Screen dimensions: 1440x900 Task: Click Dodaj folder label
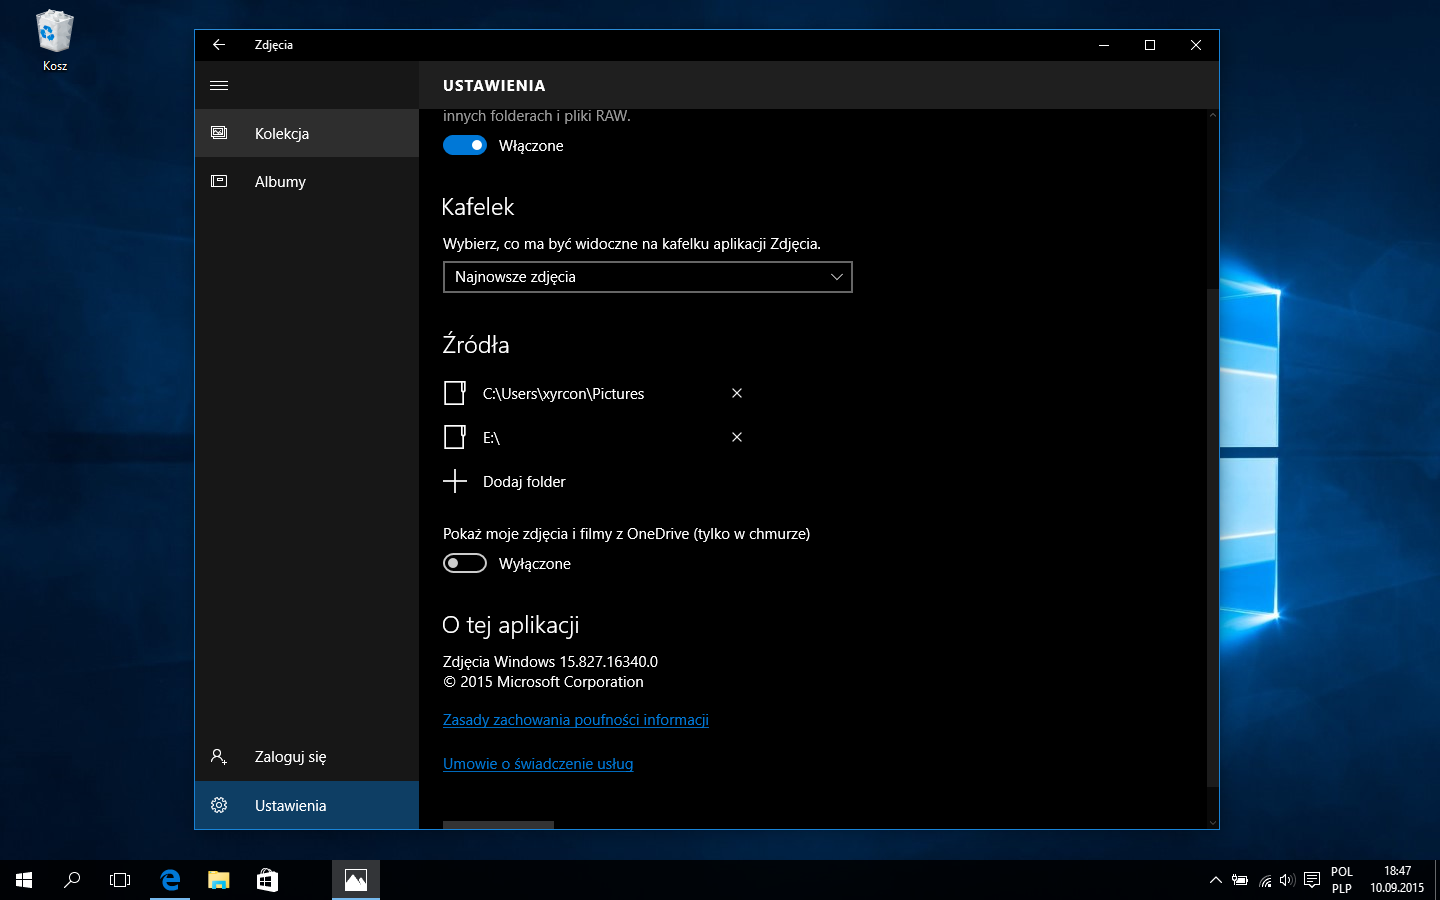pos(524,482)
